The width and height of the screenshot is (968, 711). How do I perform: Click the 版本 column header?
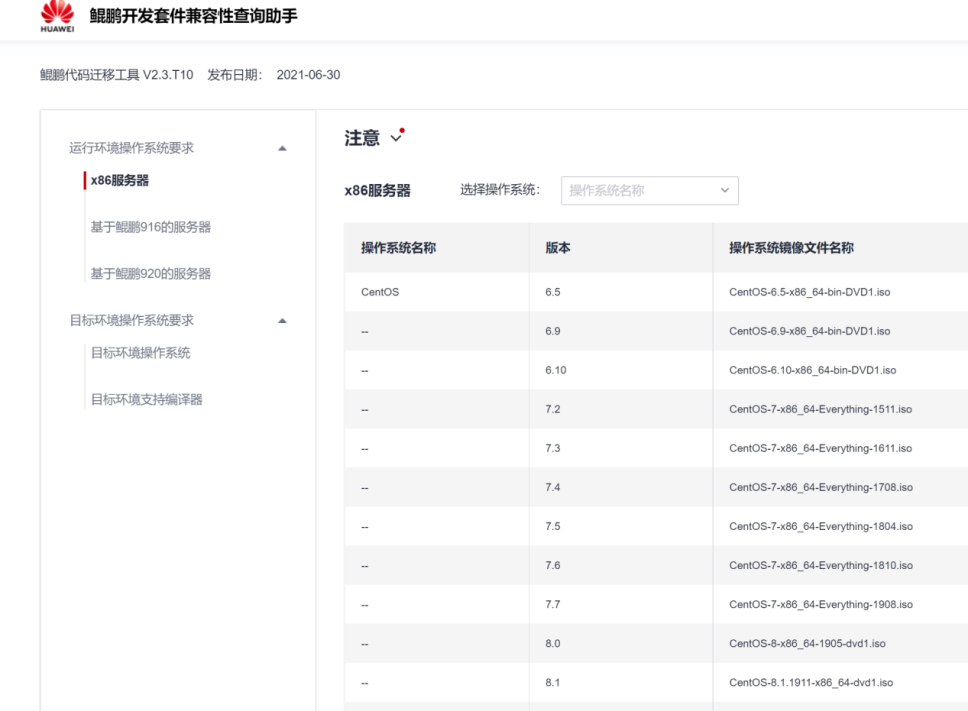[558, 249]
